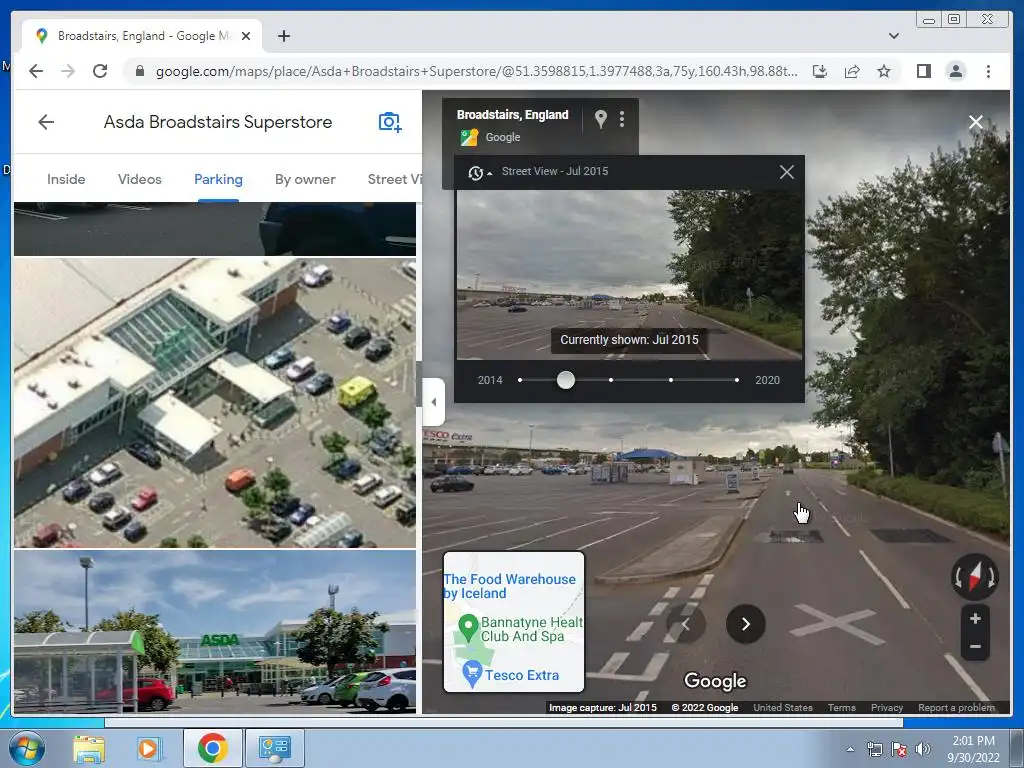Click the install app icon in address bar

pos(820,71)
